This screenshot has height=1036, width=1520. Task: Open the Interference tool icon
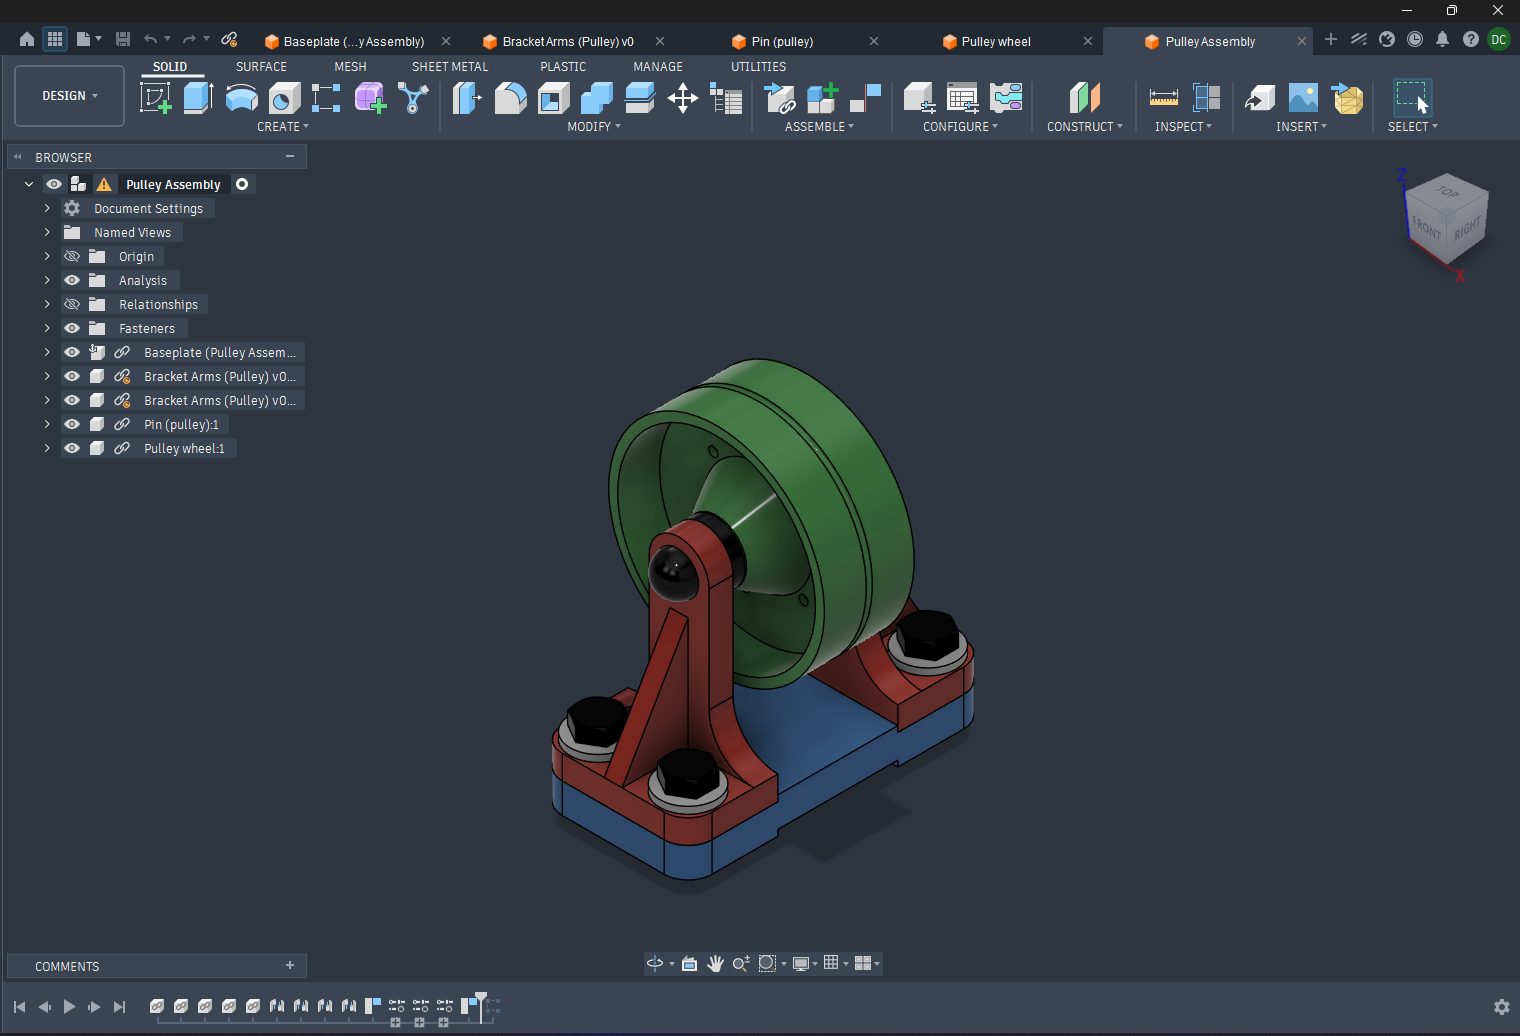click(x=1207, y=98)
